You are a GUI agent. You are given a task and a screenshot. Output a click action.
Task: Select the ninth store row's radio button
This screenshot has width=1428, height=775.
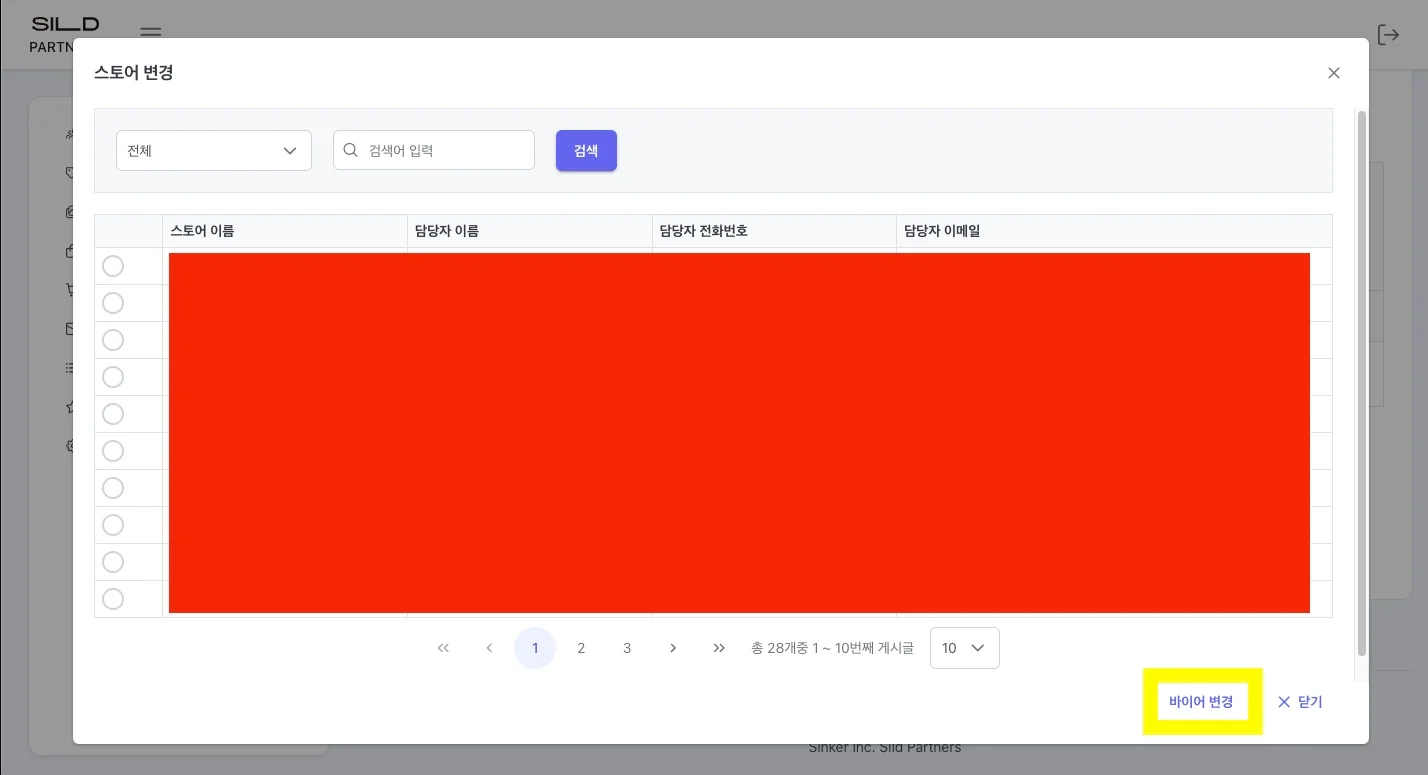coord(113,562)
